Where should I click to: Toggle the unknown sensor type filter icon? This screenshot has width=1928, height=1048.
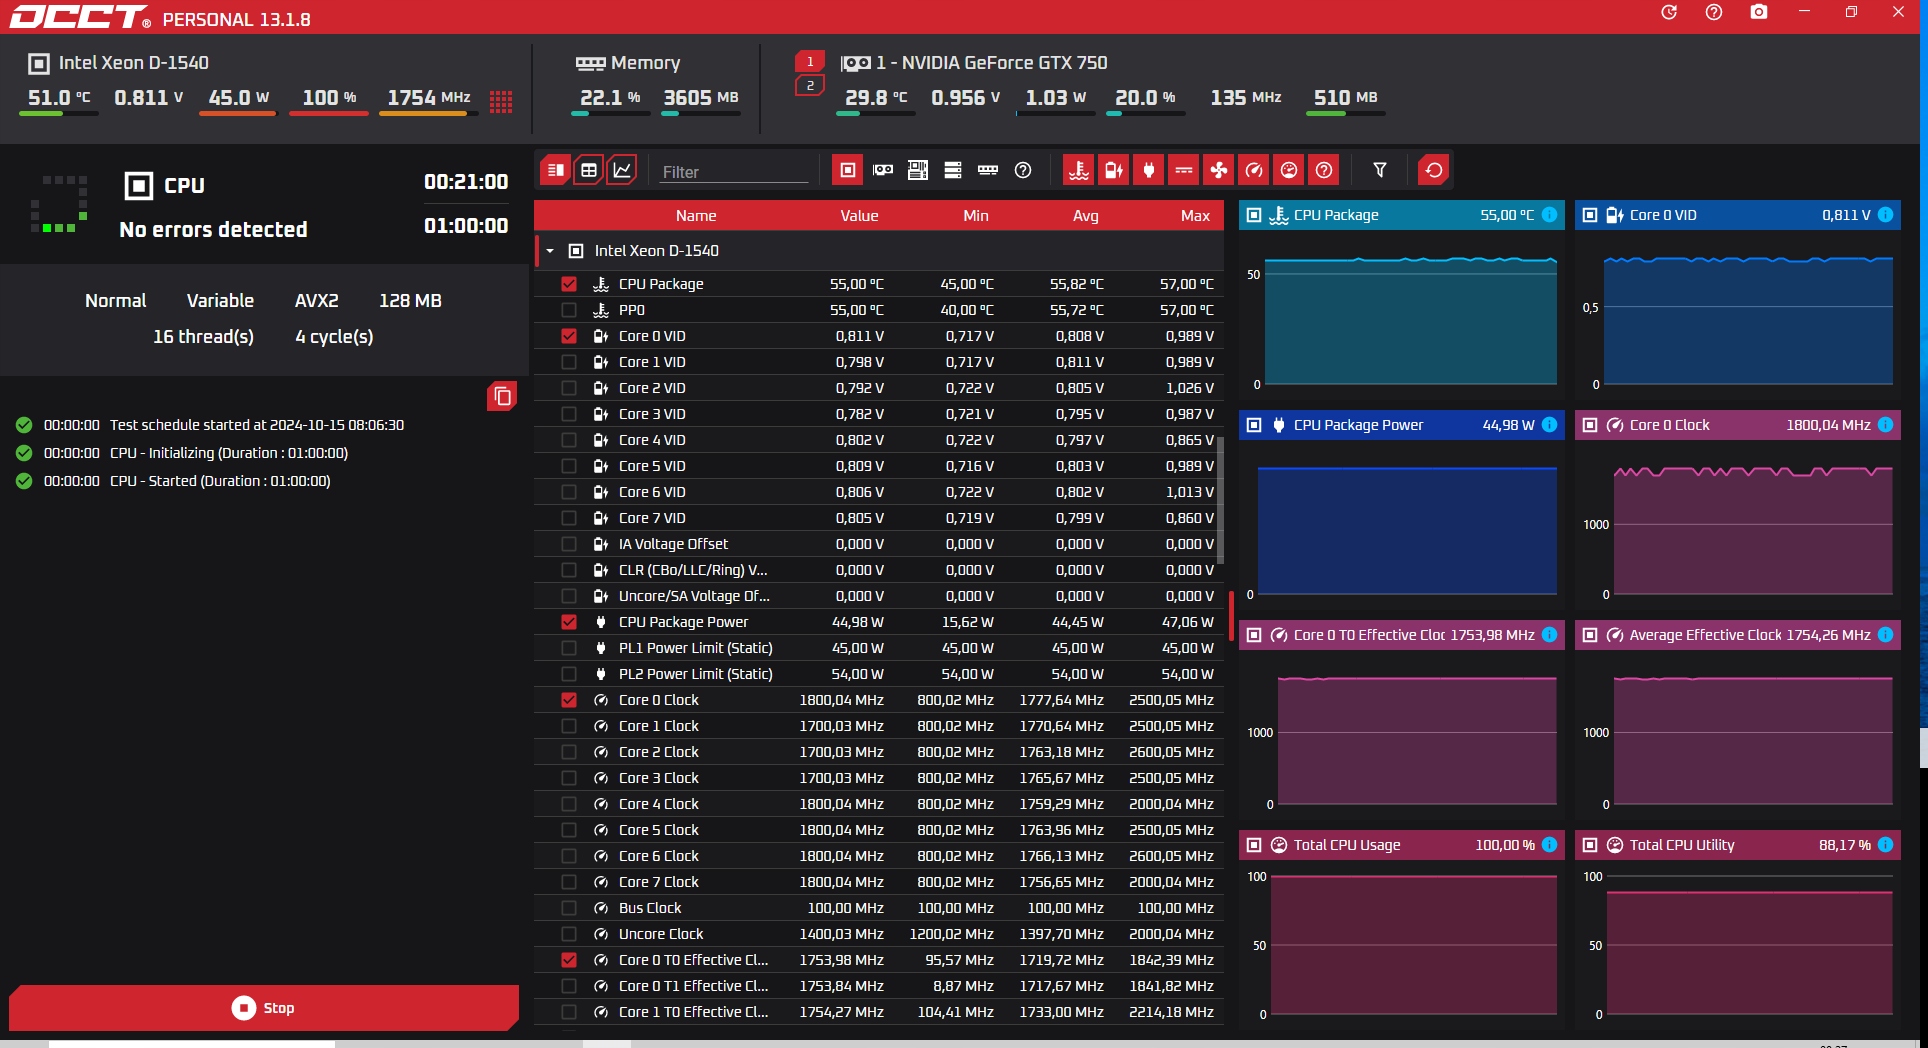pos(1324,170)
